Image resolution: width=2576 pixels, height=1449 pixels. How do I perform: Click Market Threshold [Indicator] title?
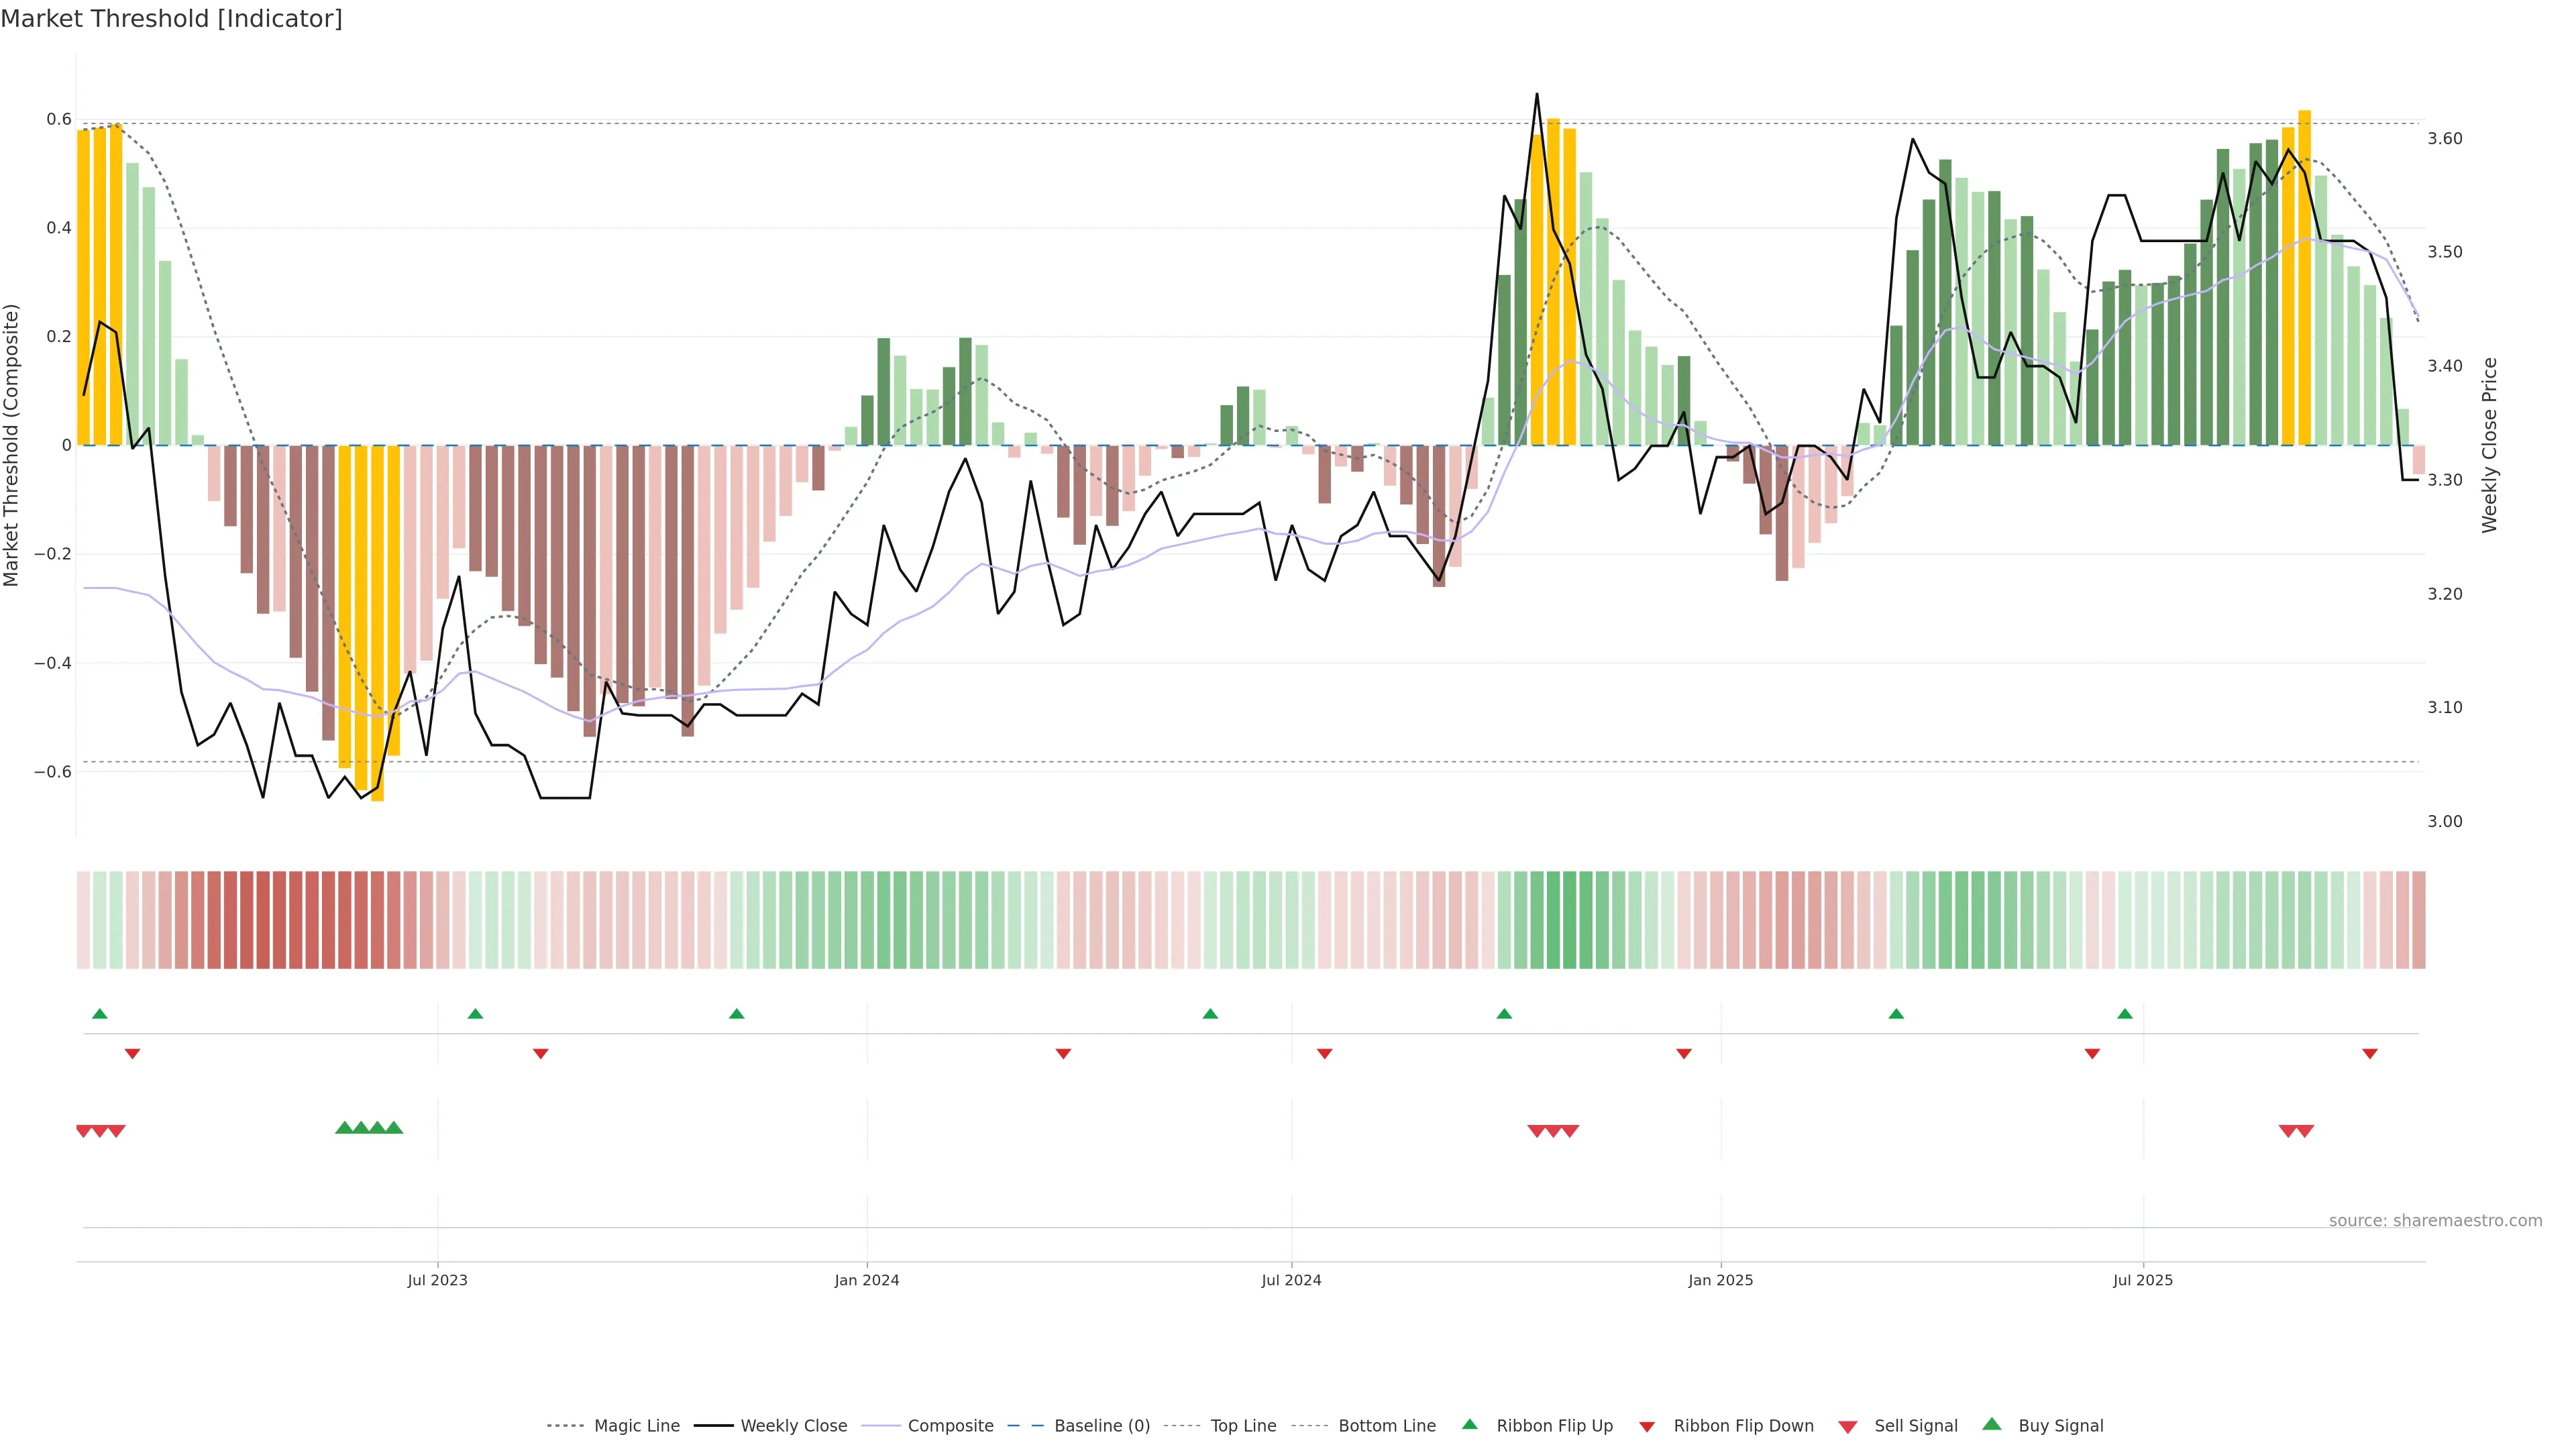171,19
